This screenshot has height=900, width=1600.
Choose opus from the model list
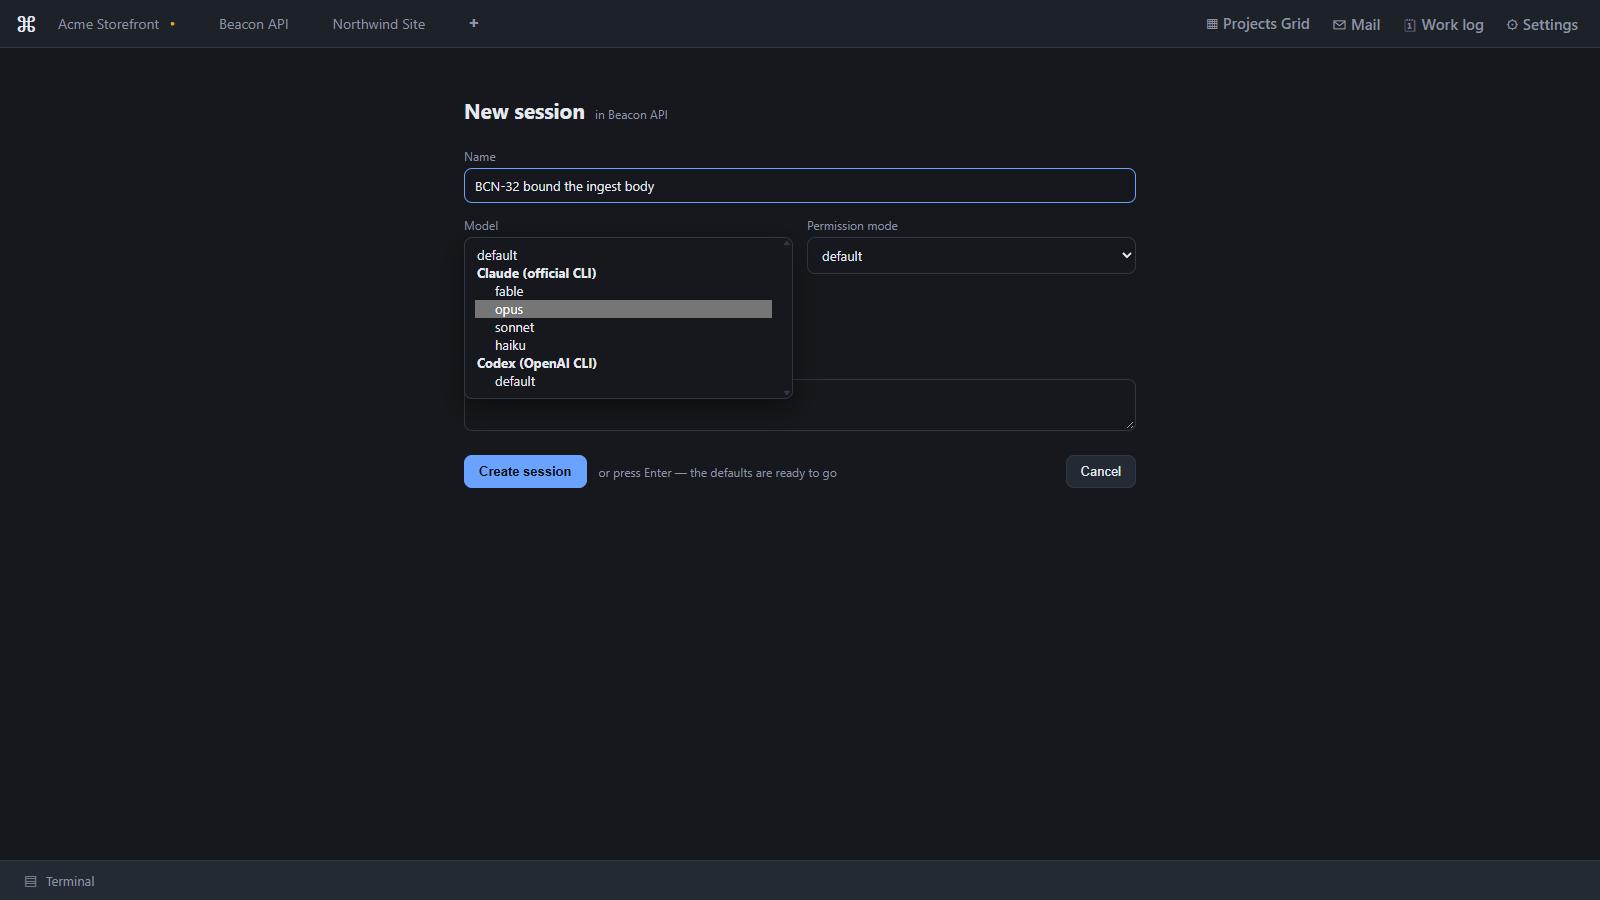(623, 309)
